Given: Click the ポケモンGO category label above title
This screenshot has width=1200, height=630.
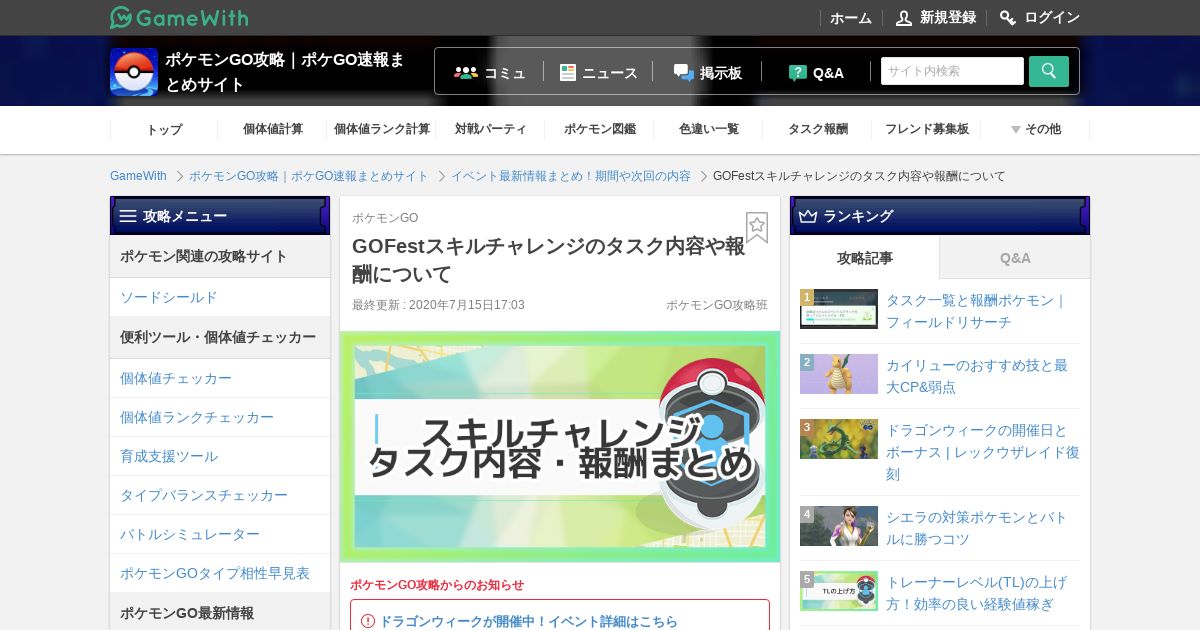Looking at the screenshot, I should click(x=385, y=218).
